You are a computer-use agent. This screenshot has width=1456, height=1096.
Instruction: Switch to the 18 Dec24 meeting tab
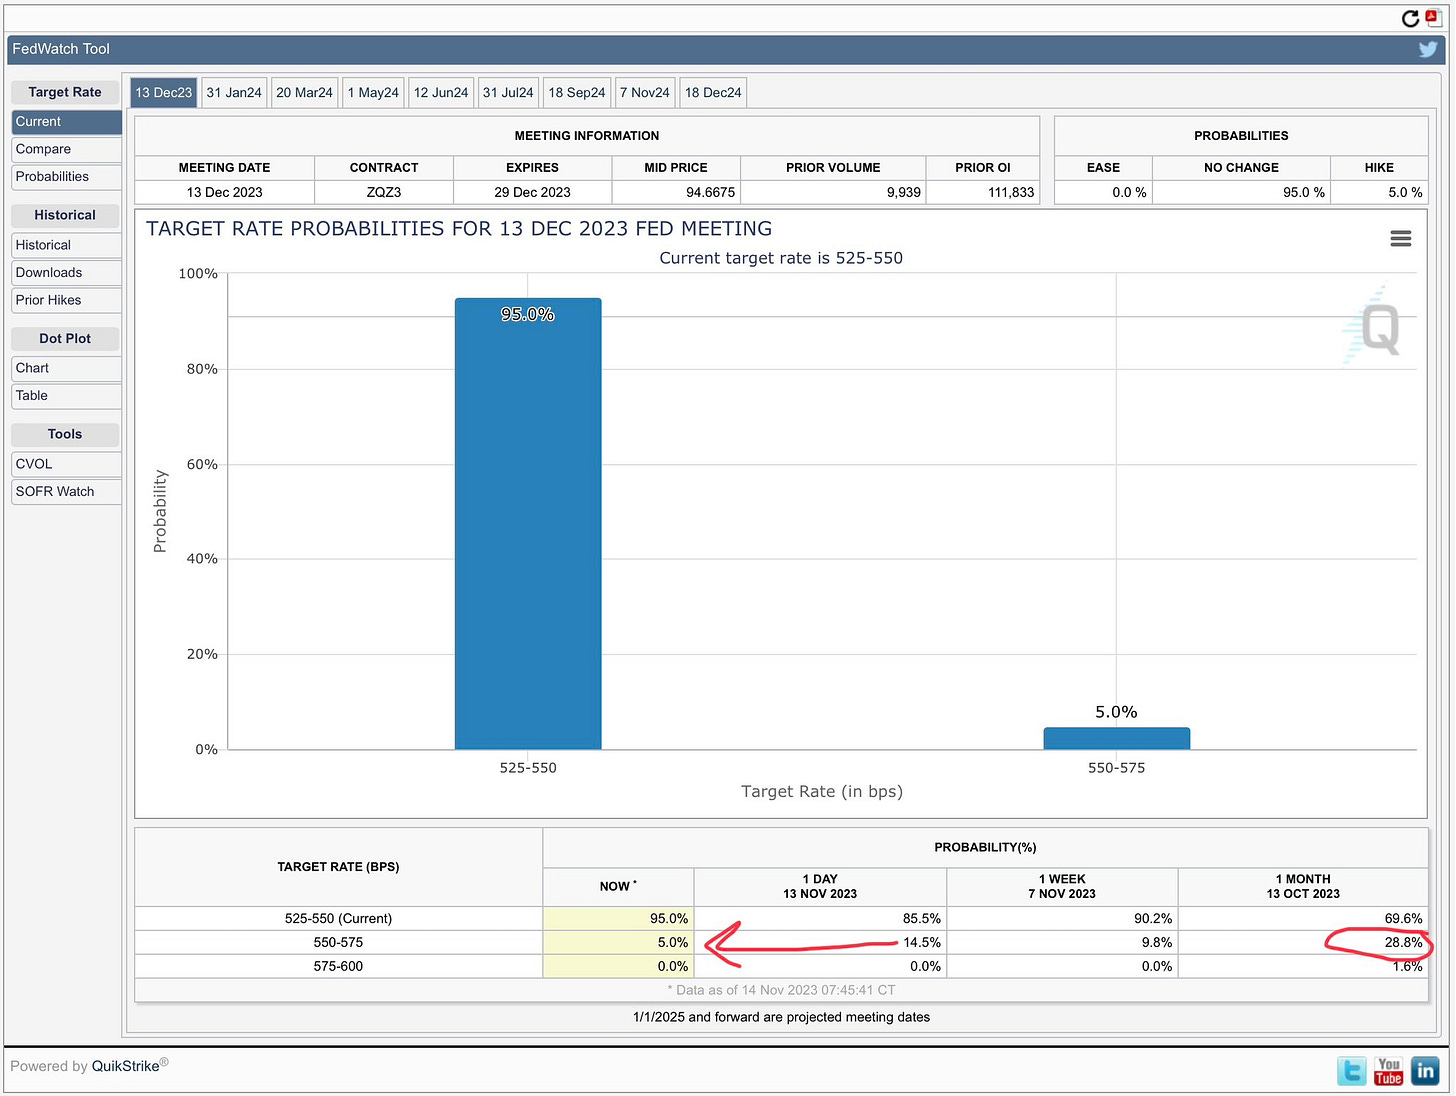(x=713, y=92)
